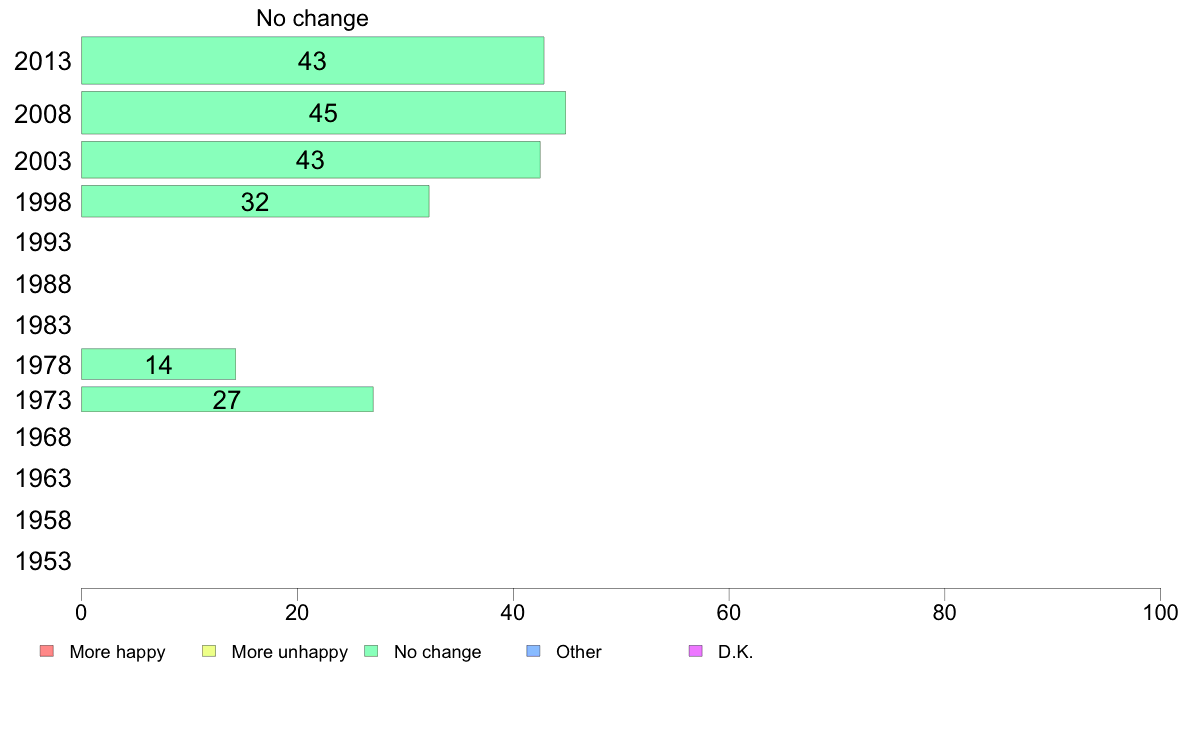
Task: Click the More happy legend label
Action: [117, 652]
